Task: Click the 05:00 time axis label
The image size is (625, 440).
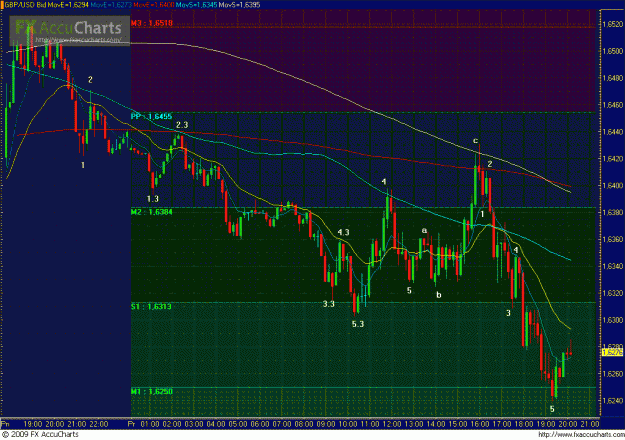Action: 238,424
